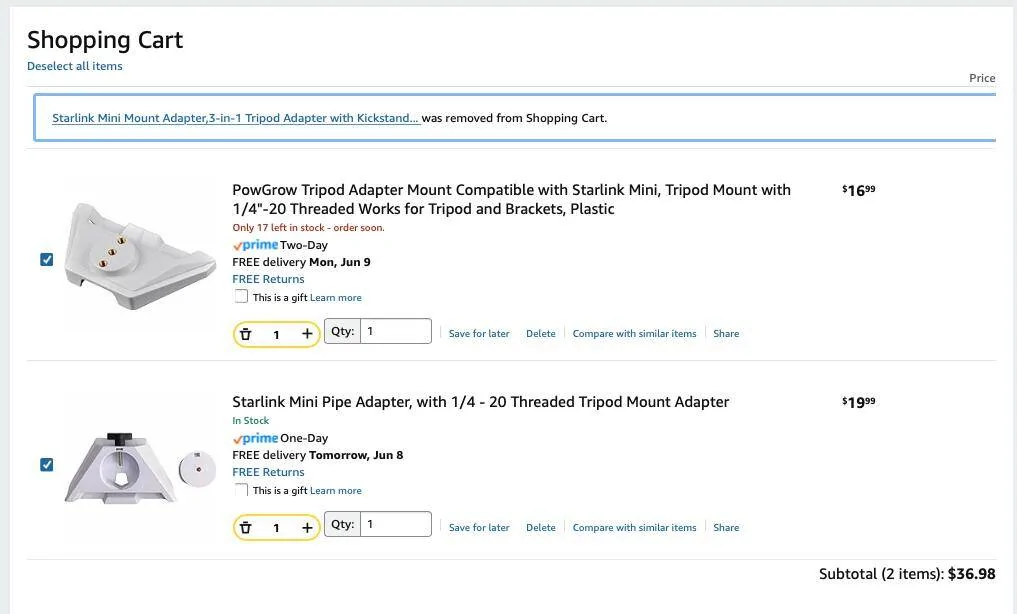
Task: Click the prime One-Day badge
Action: [280, 438]
